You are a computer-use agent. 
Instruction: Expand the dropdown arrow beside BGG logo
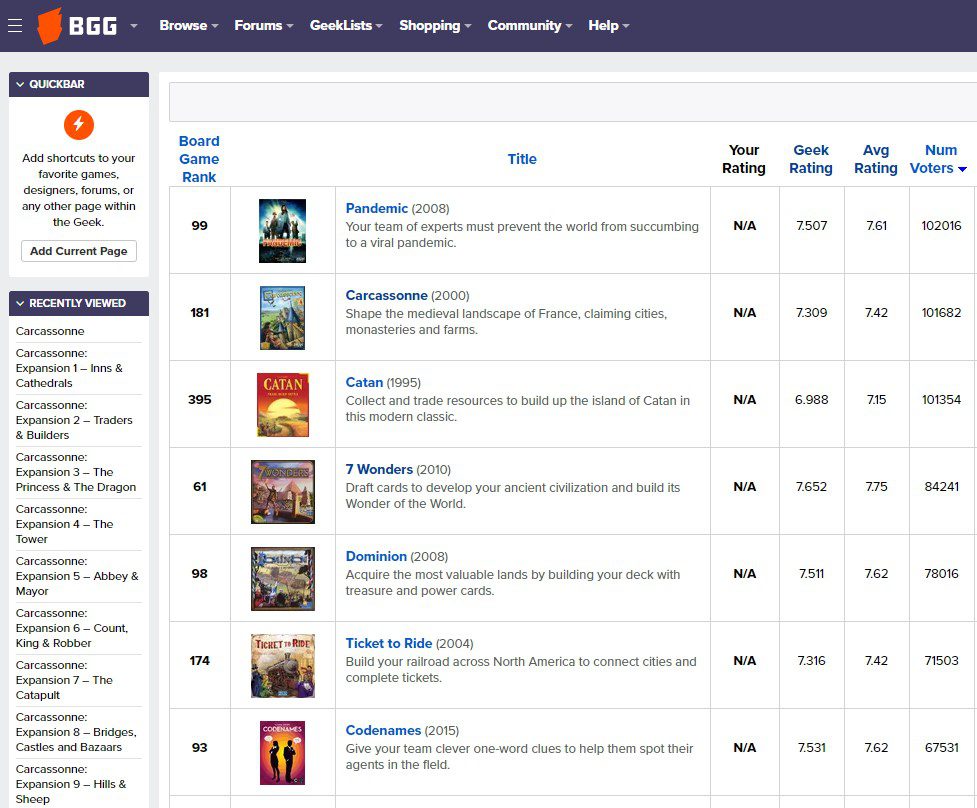tap(133, 26)
